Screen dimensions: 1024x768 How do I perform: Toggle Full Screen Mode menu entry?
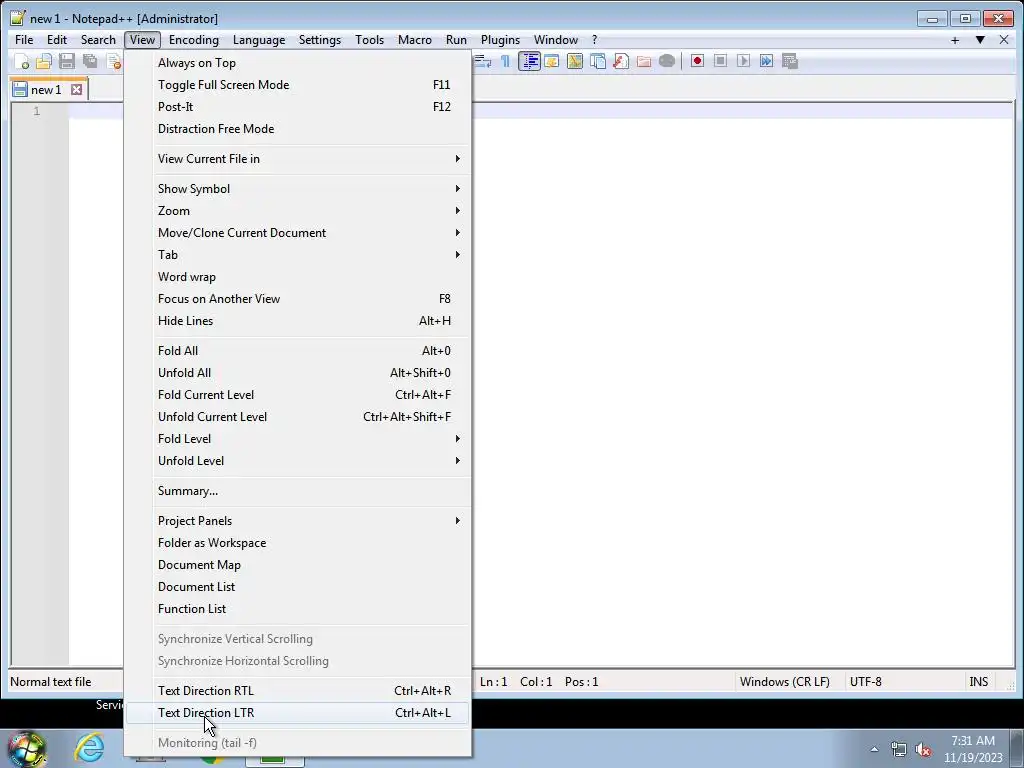297,85
